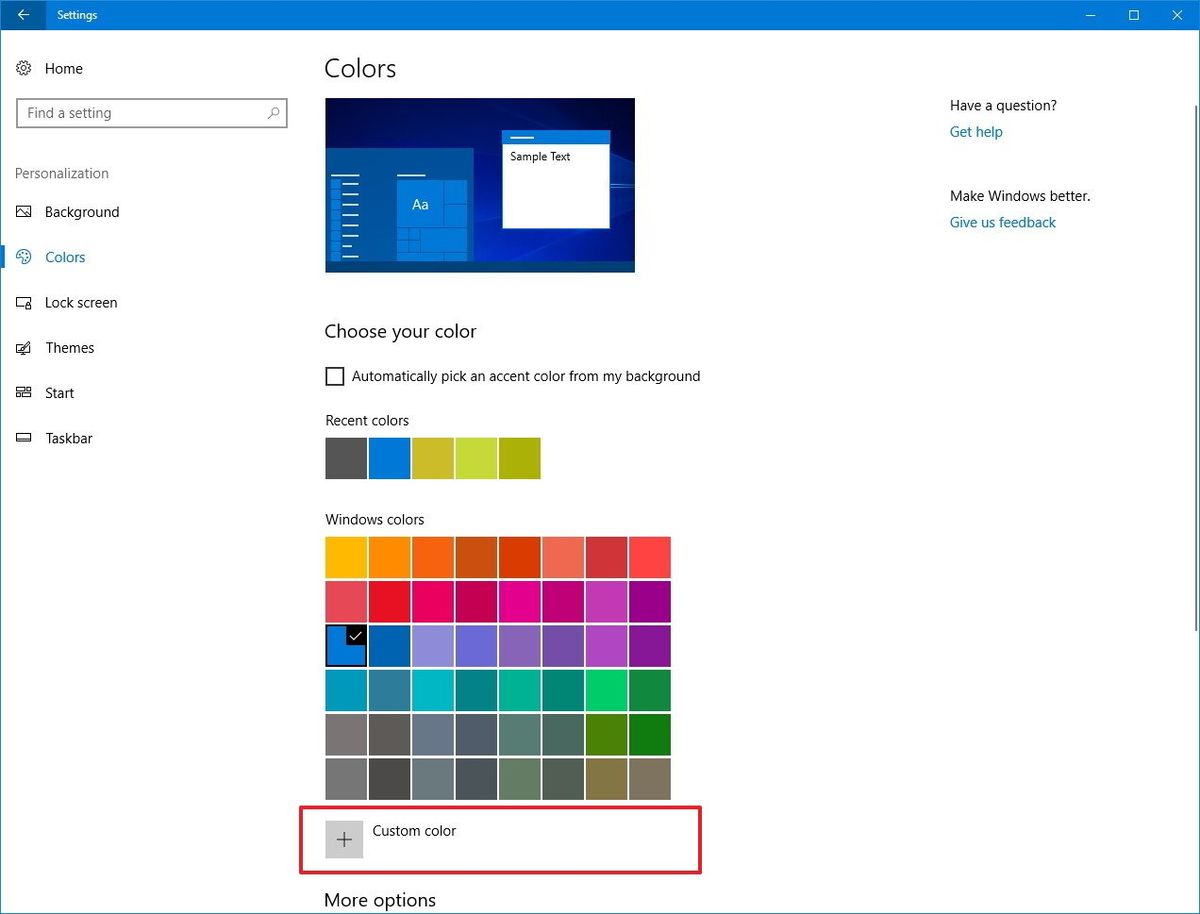Click the Recent colors label

click(367, 421)
